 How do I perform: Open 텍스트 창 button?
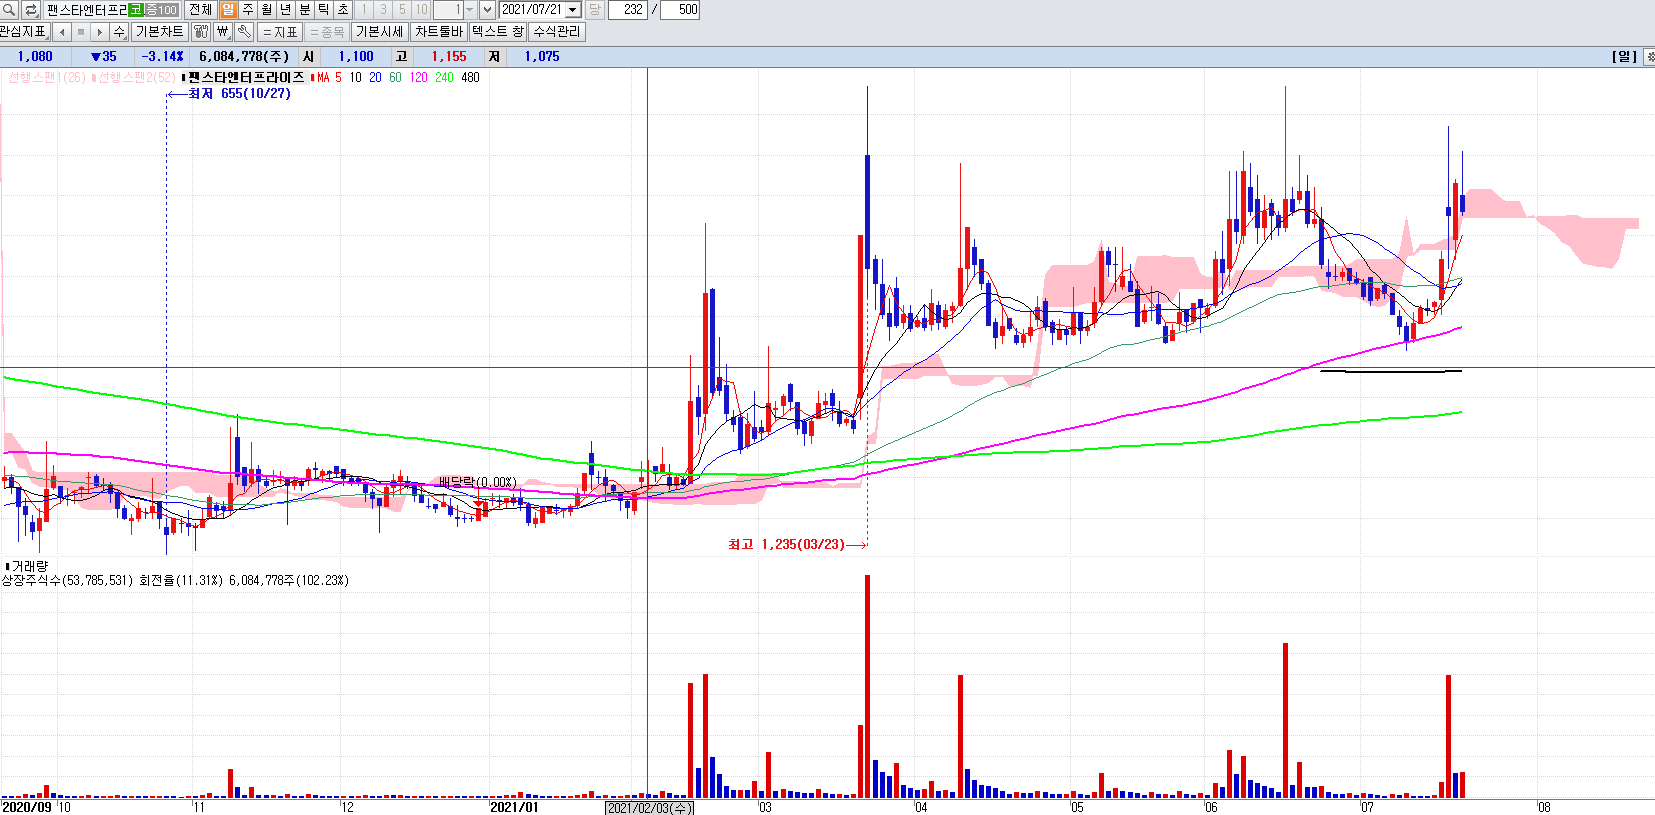498,32
